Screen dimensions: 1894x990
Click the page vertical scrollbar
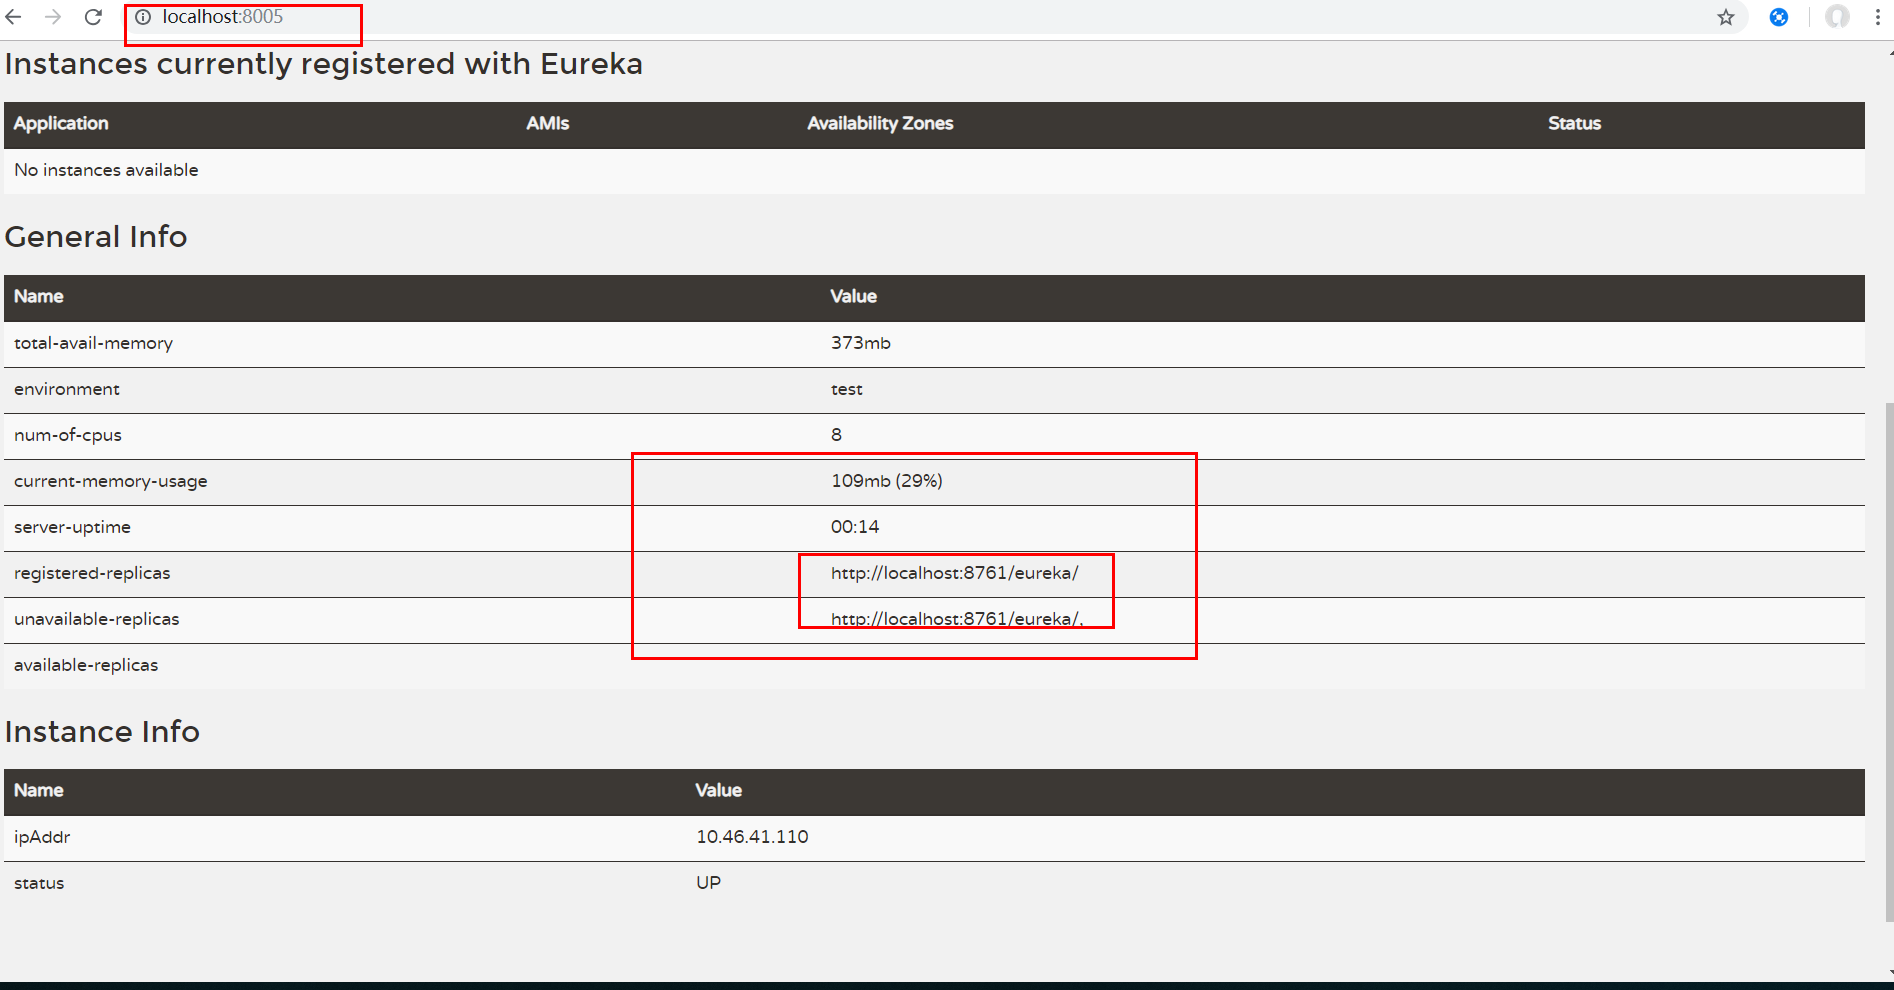coord(1888,660)
